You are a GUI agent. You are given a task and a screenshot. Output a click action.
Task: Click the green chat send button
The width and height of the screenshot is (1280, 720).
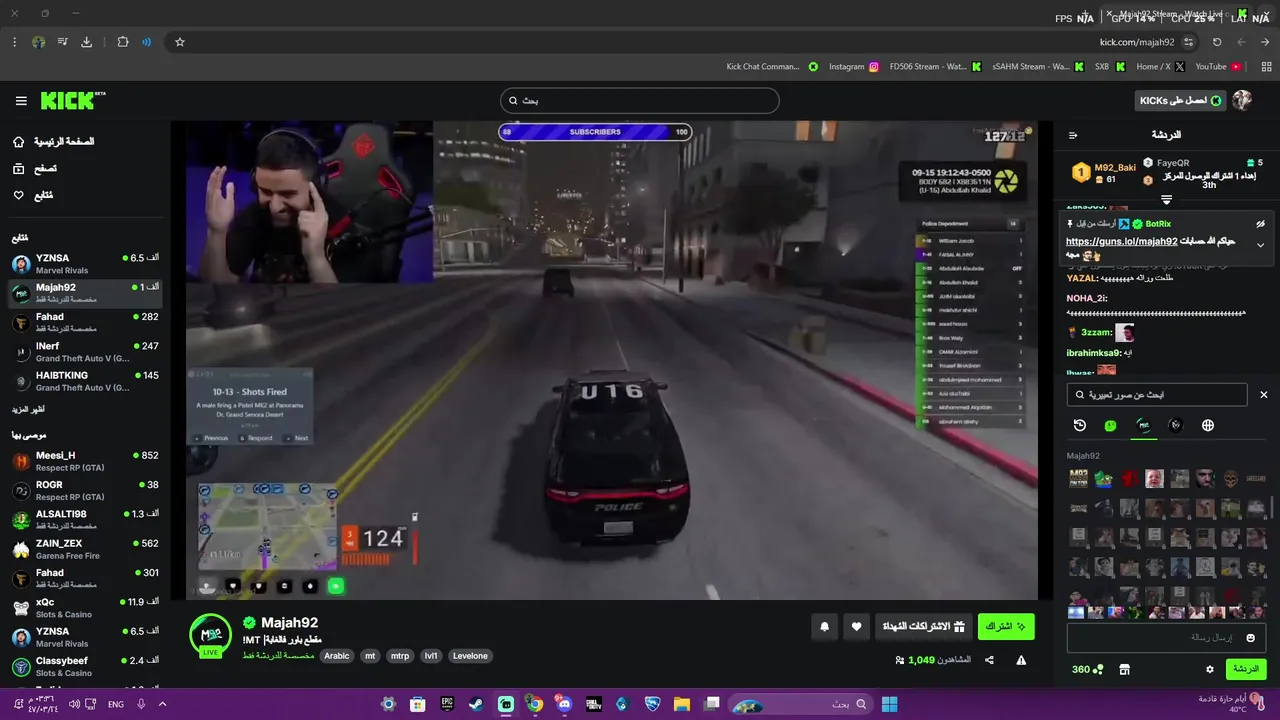(1246, 669)
